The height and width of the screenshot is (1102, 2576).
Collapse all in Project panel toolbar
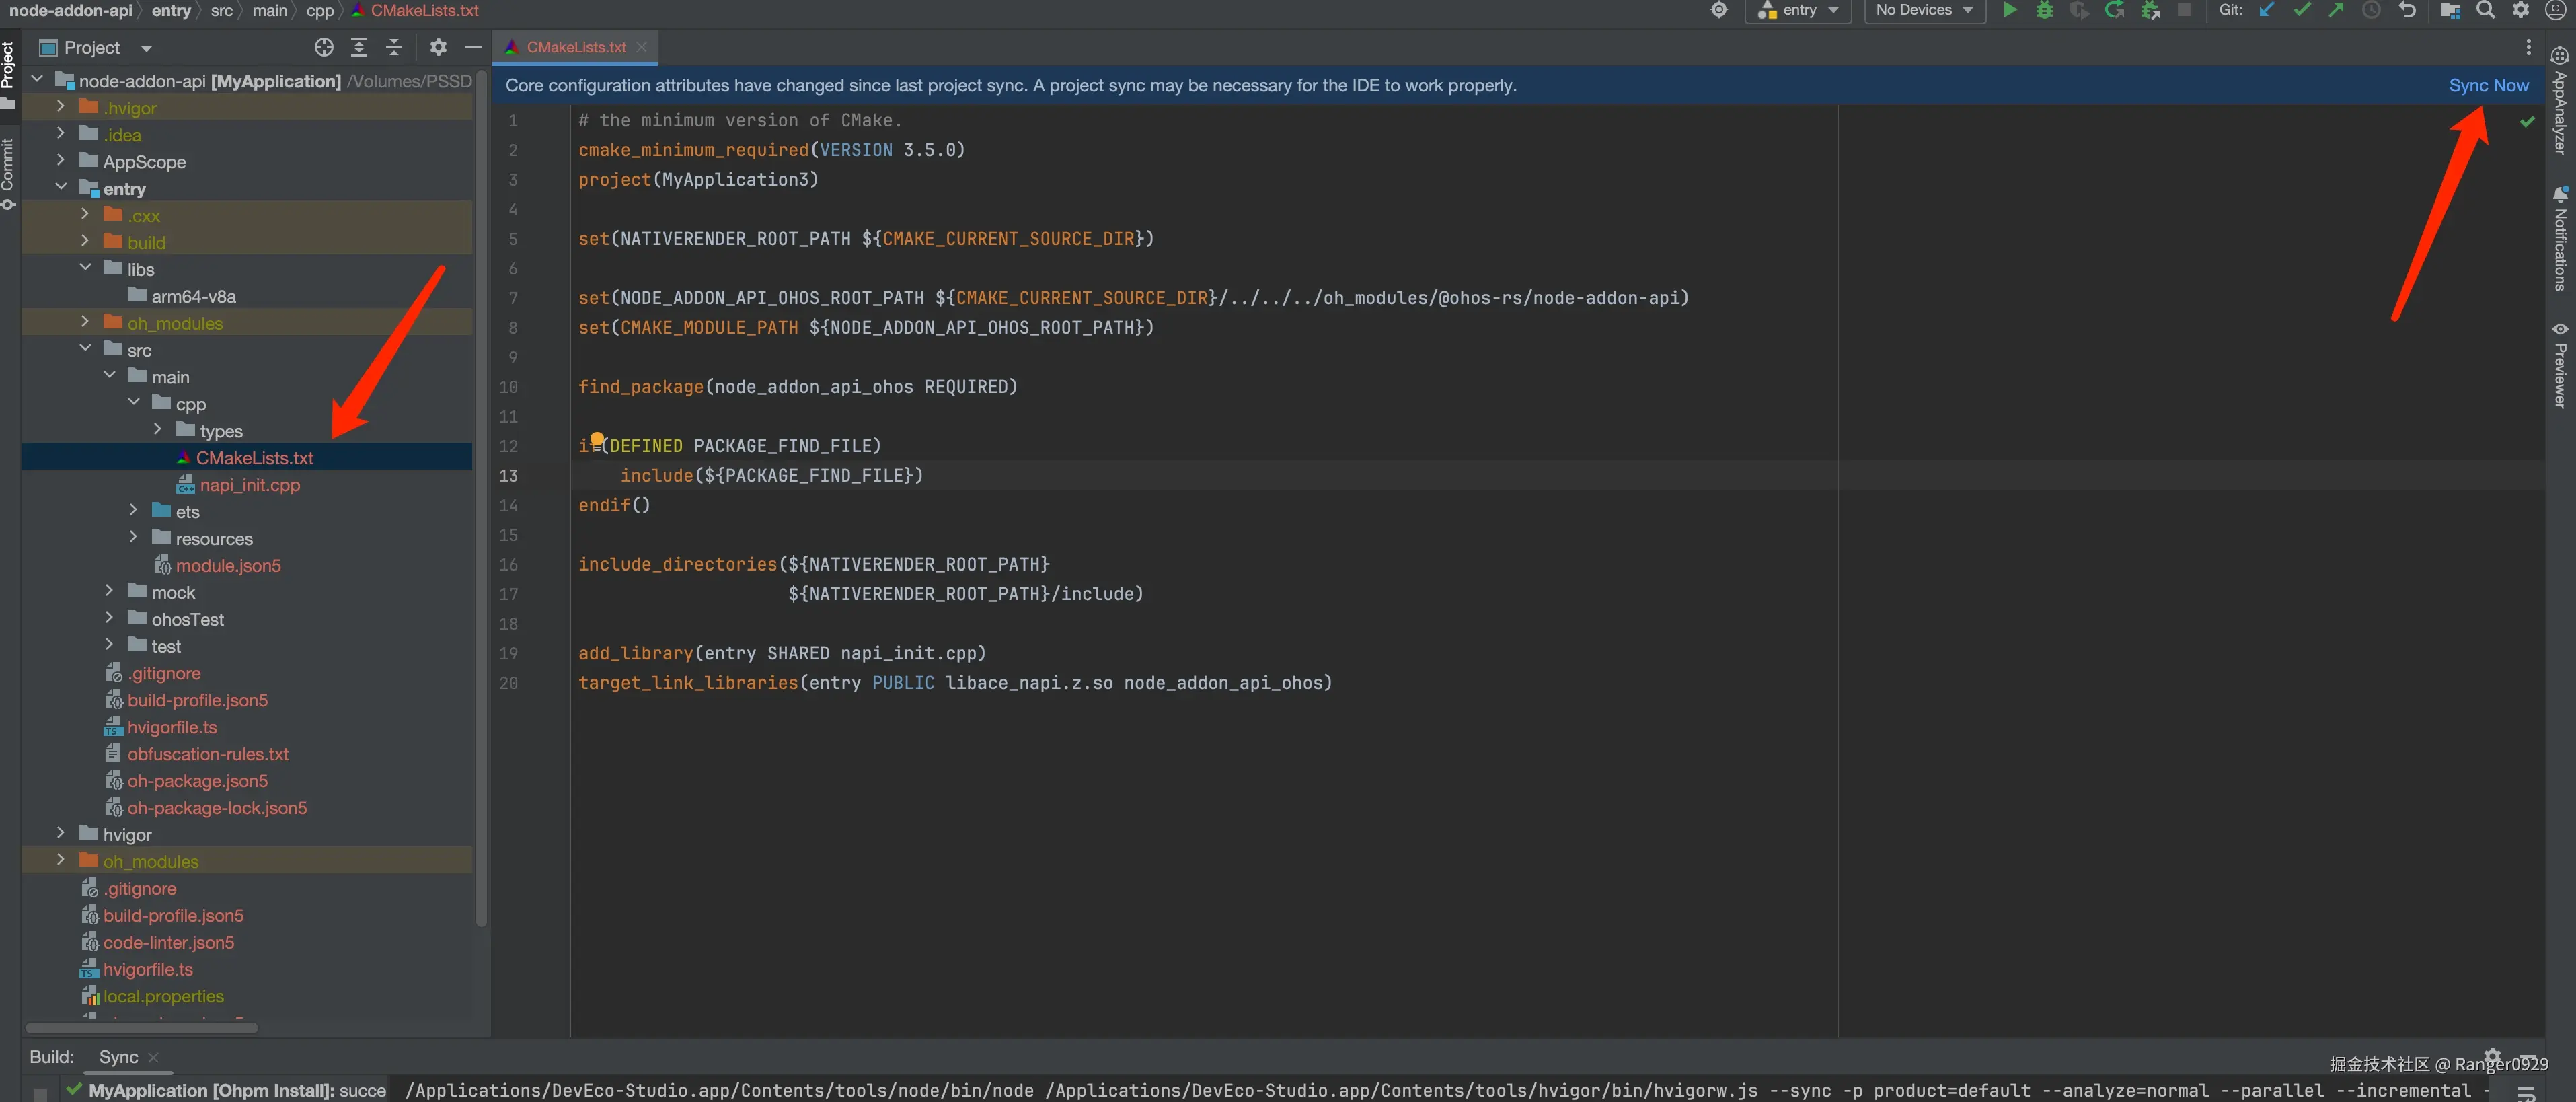coord(394,47)
